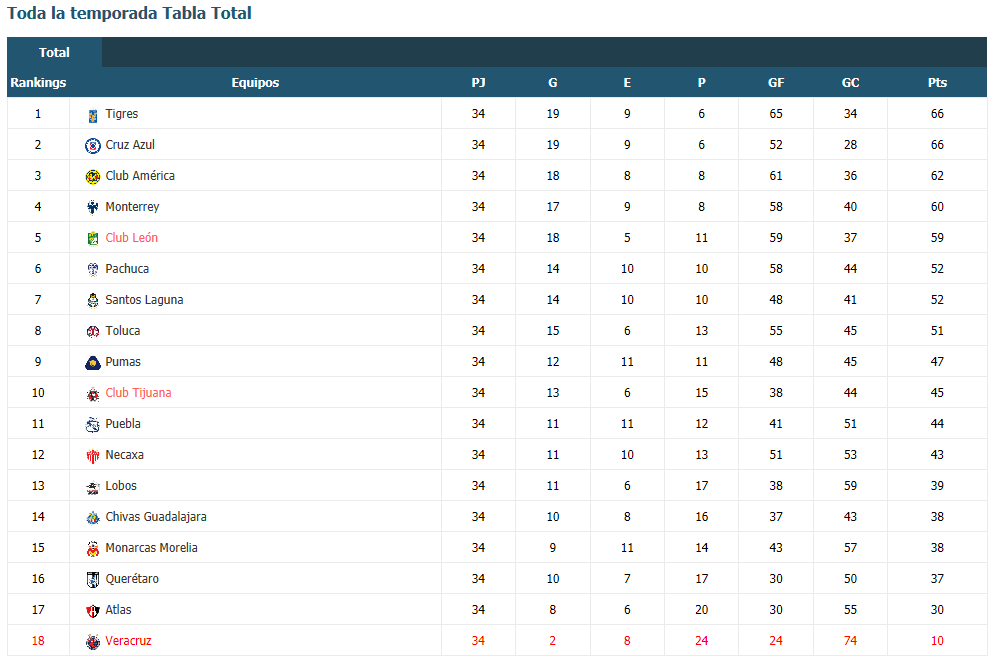The width and height of the screenshot is (995, 662).
Task: Open the Club León team link
Action: point(131,238)
